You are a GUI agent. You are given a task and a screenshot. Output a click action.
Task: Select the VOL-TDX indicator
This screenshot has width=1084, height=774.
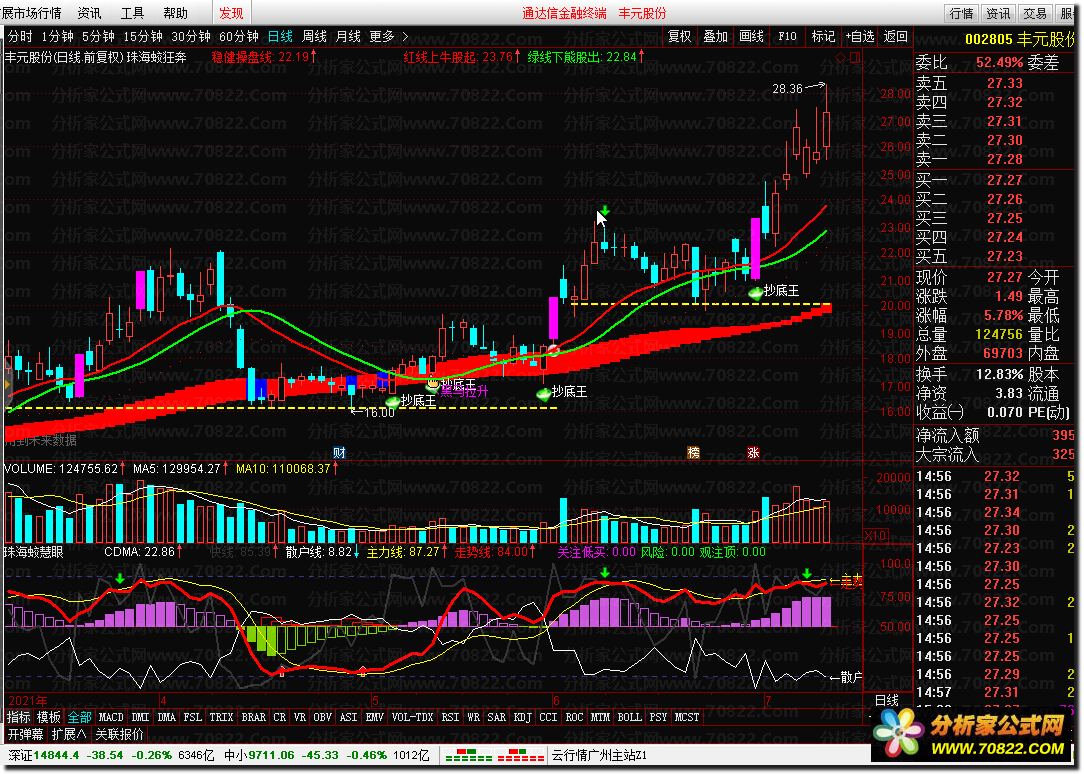click(x=412, y=717)
